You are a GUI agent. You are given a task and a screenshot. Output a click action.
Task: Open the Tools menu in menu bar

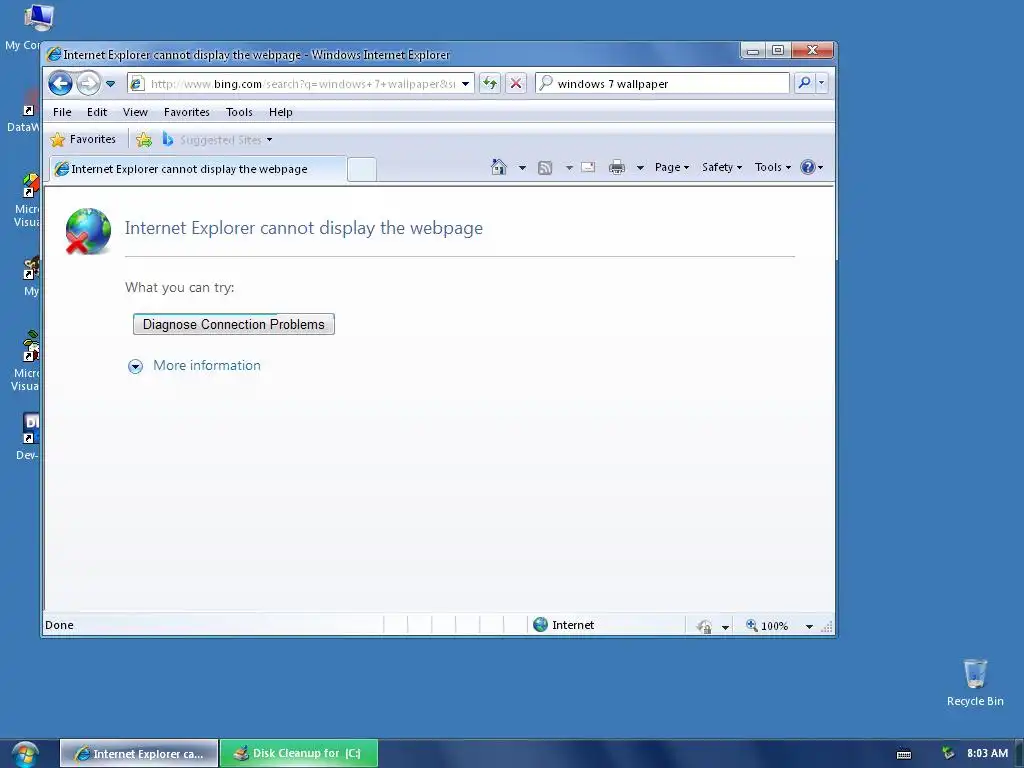click(x=239, y=112)
